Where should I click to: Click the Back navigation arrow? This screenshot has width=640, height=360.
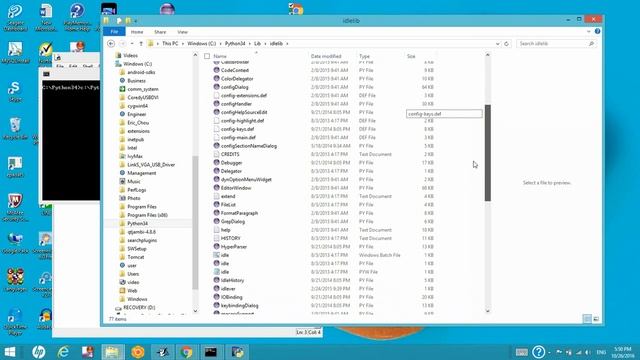(x=111, y=43)
